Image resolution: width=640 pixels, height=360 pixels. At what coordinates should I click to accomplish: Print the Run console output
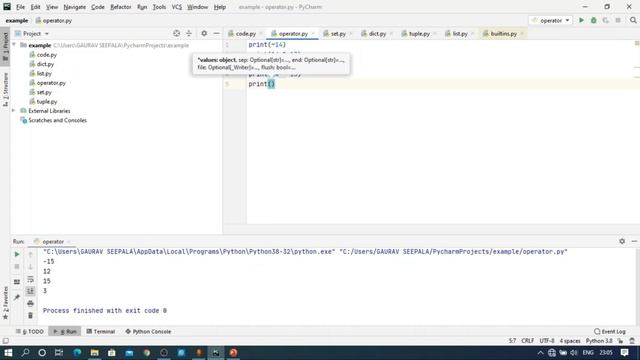(30, 303)
